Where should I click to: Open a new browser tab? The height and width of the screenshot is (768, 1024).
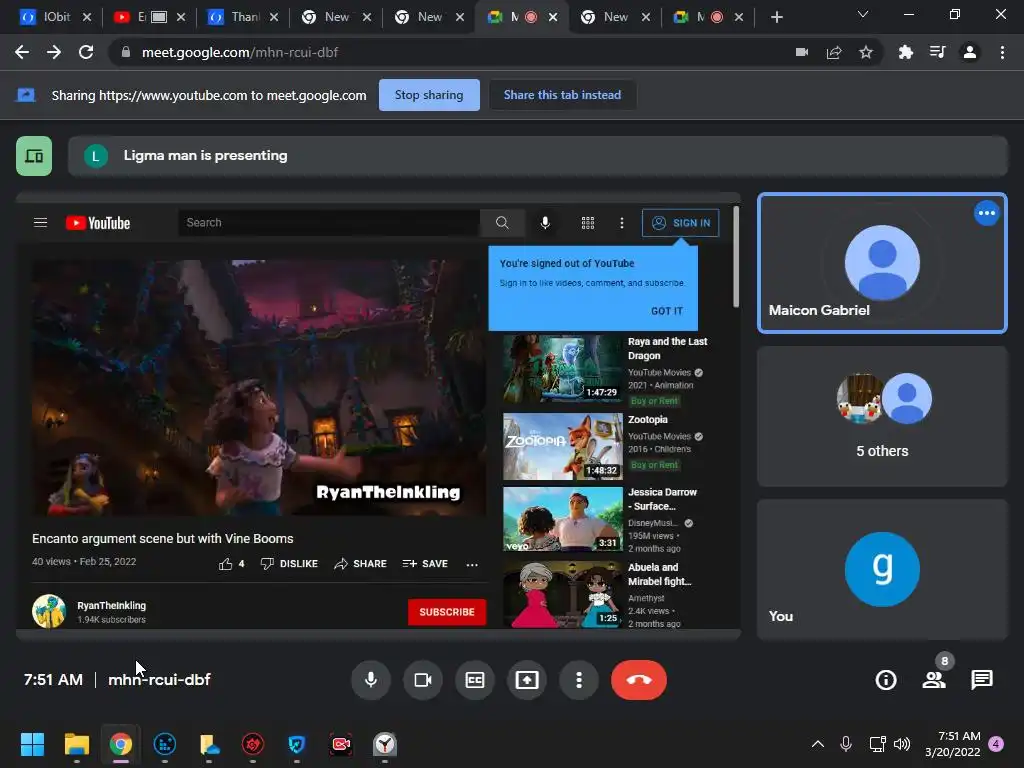[776, 17]
